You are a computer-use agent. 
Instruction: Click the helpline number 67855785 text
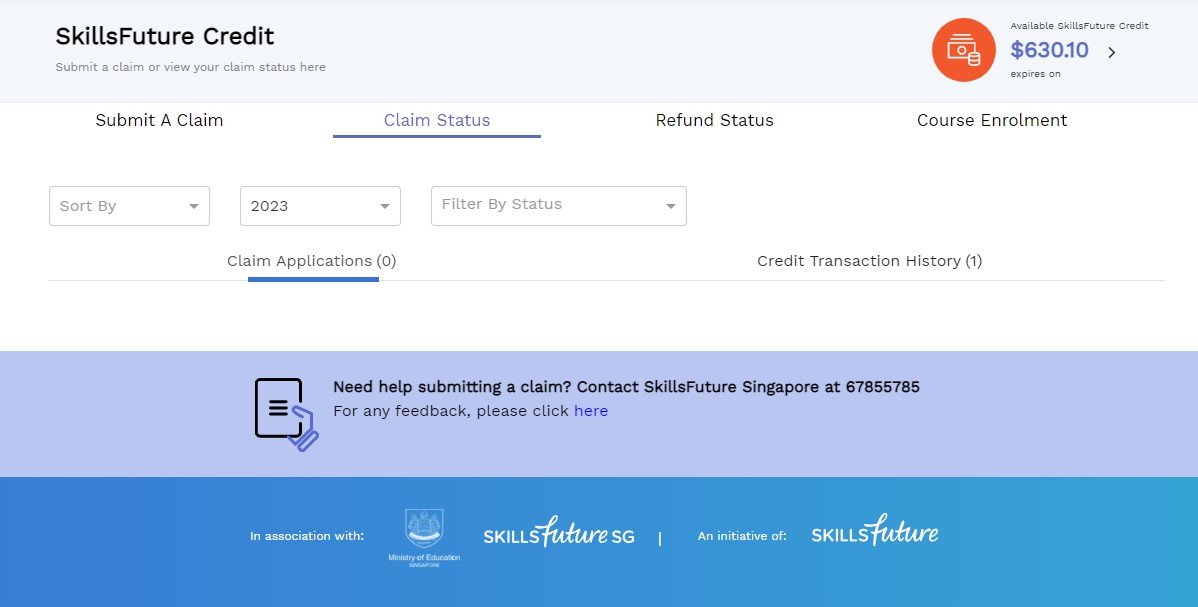point(882,387)
